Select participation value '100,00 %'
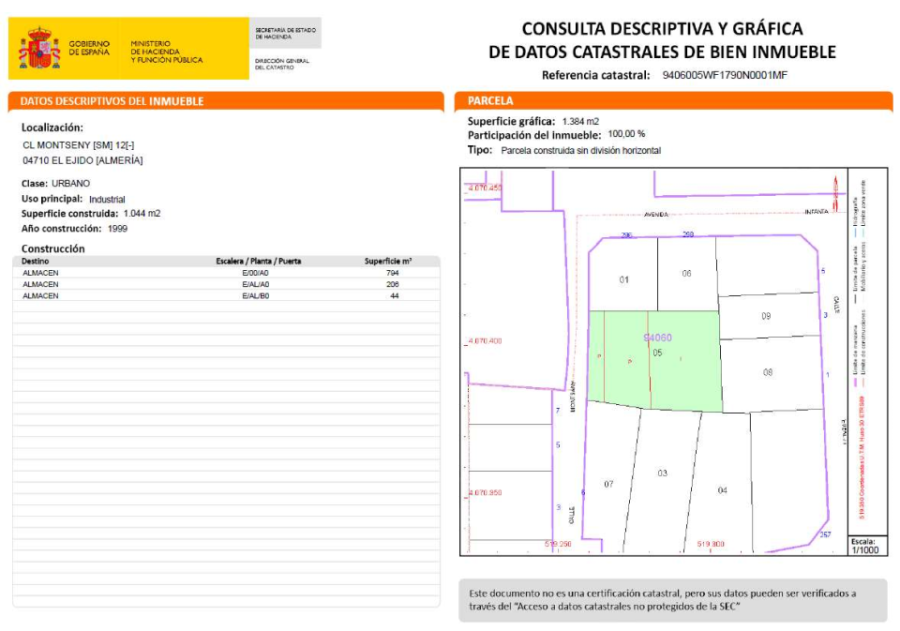Image resolution: width=900 pixels, height=631 pixels. [626, 134]
